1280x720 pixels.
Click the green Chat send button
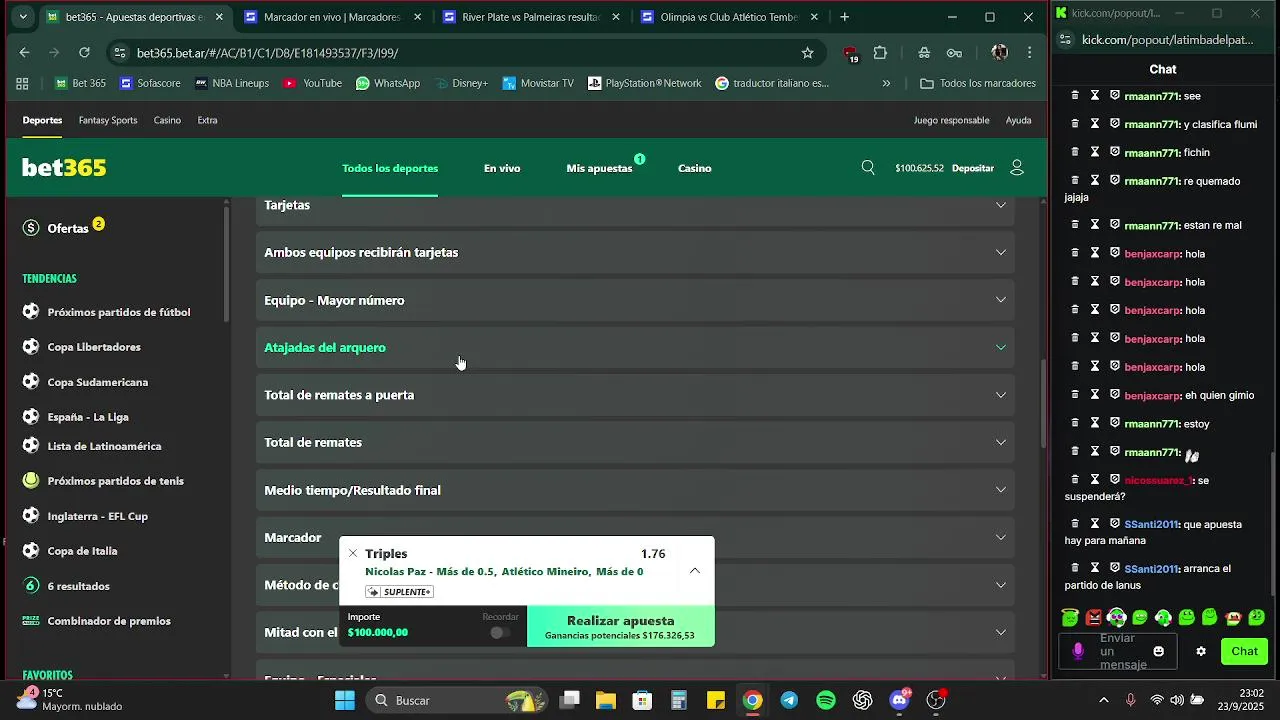pyautogui.click(x=1244, y=651)
